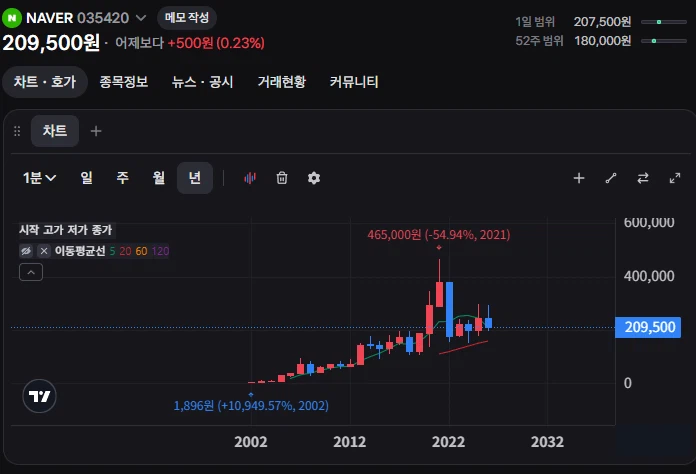Click the 1,896원 low price annotation
Viewport: 696px width, 474px height.
[251, 405]
